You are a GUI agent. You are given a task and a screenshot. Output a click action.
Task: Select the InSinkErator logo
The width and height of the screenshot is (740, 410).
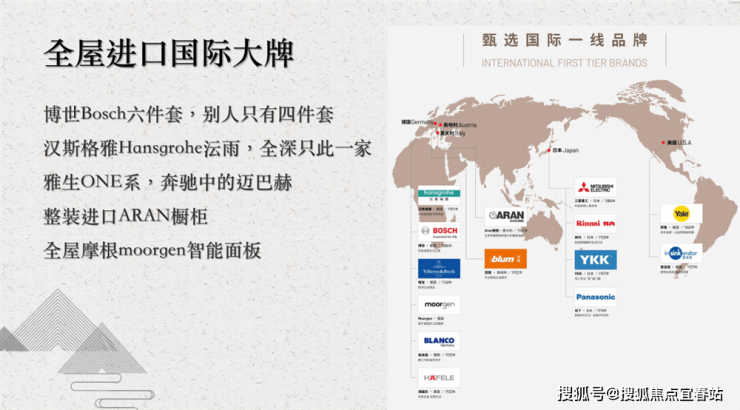[x=681, y=253]
